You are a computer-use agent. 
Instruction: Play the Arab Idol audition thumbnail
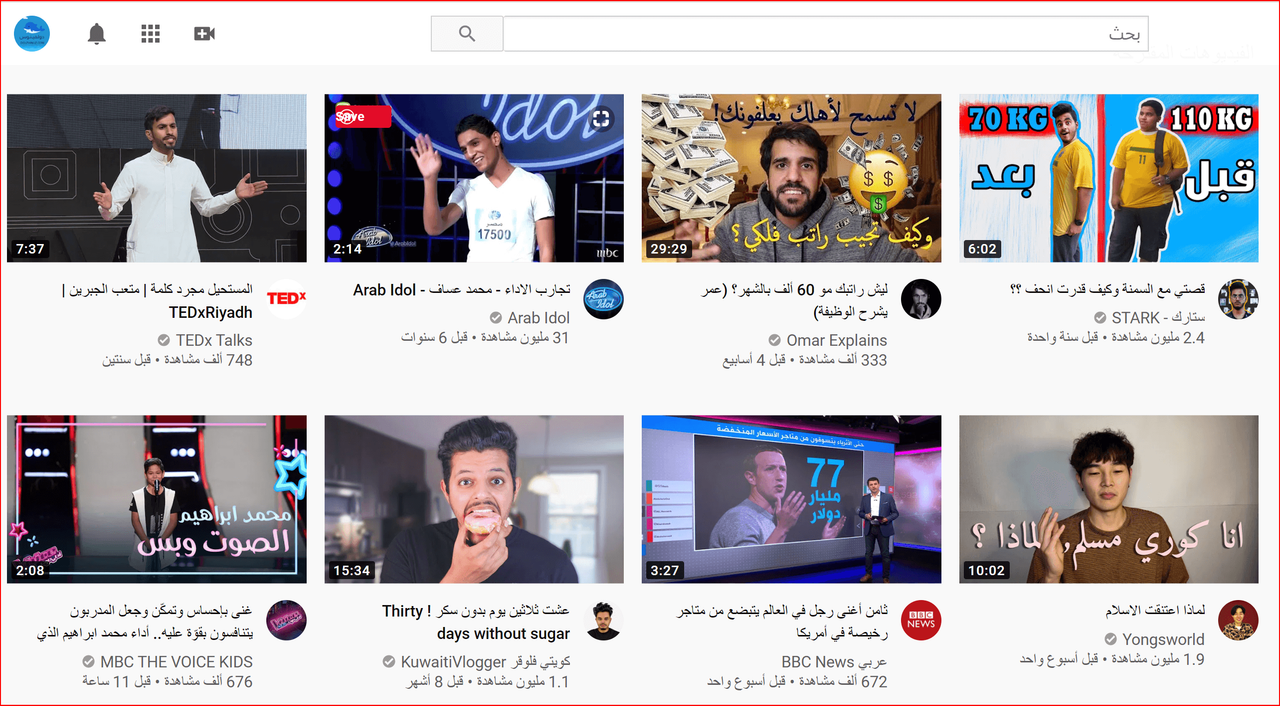click(474, 178)
